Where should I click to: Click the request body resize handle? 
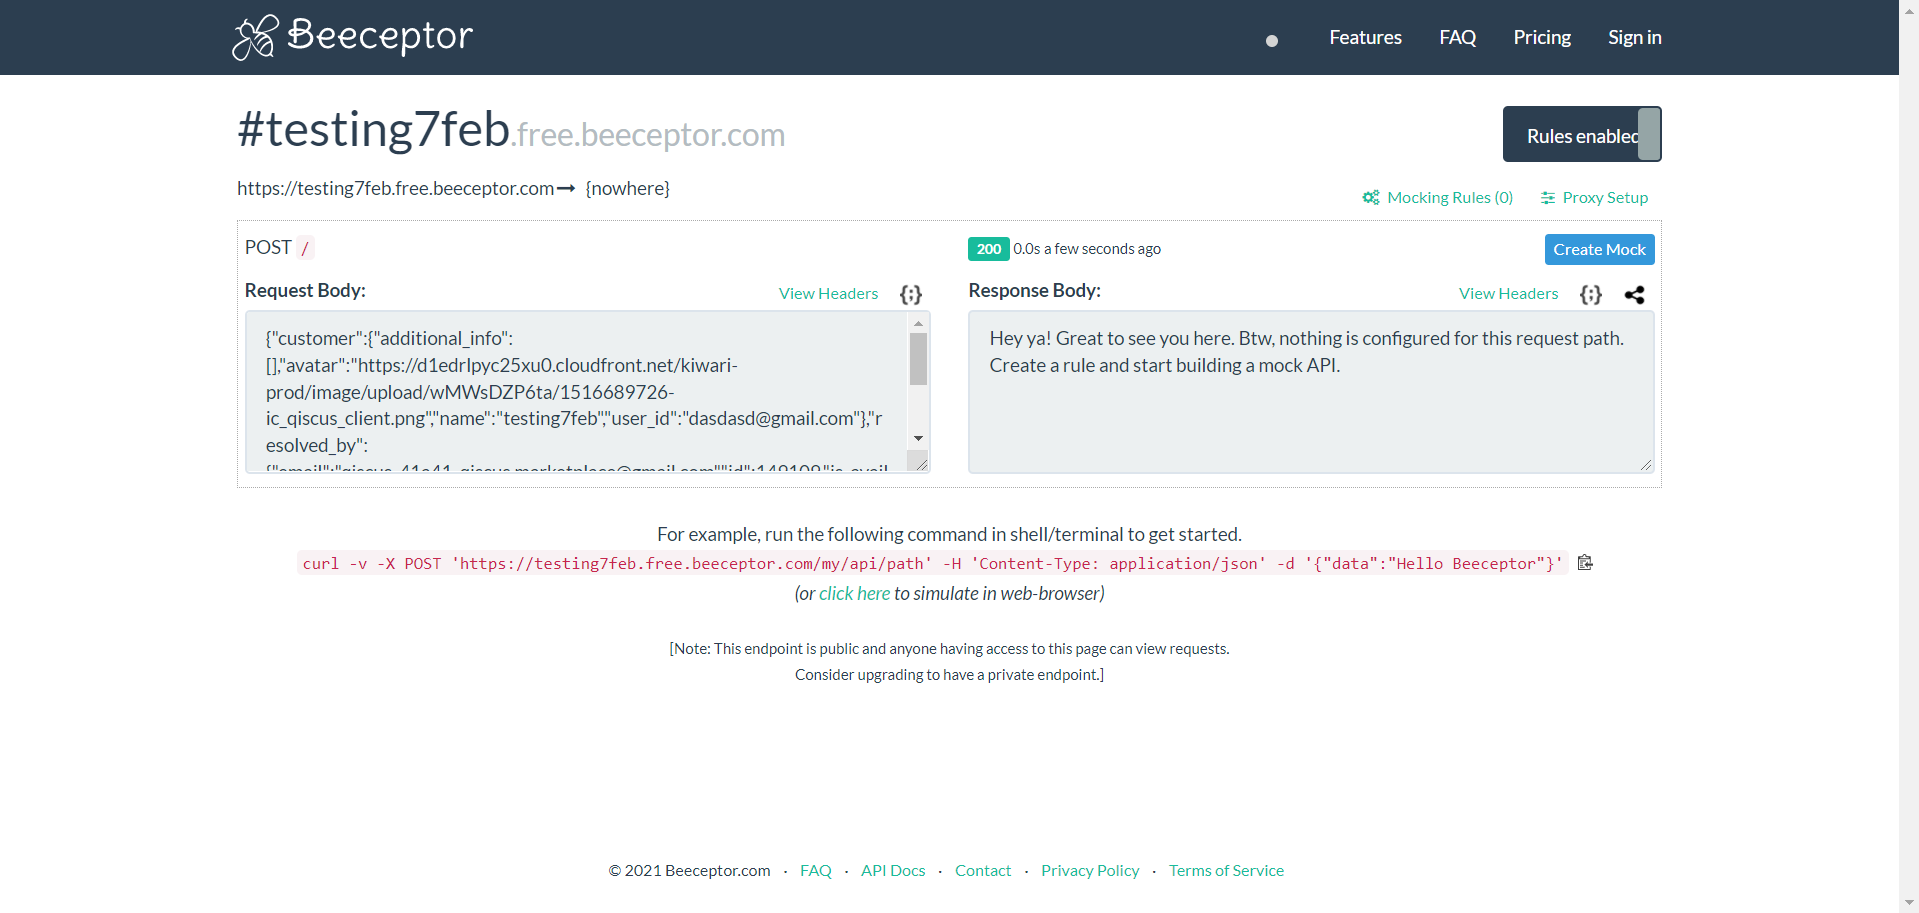922,464
